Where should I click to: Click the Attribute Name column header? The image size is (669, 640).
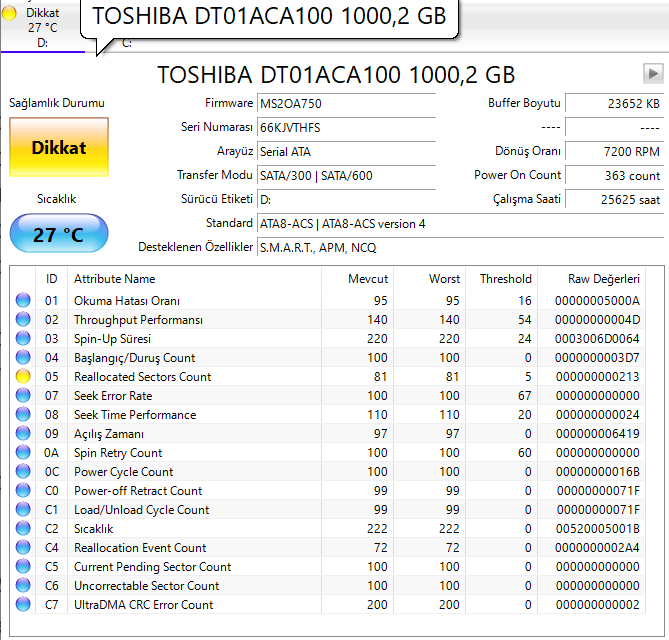pos(195,279)
